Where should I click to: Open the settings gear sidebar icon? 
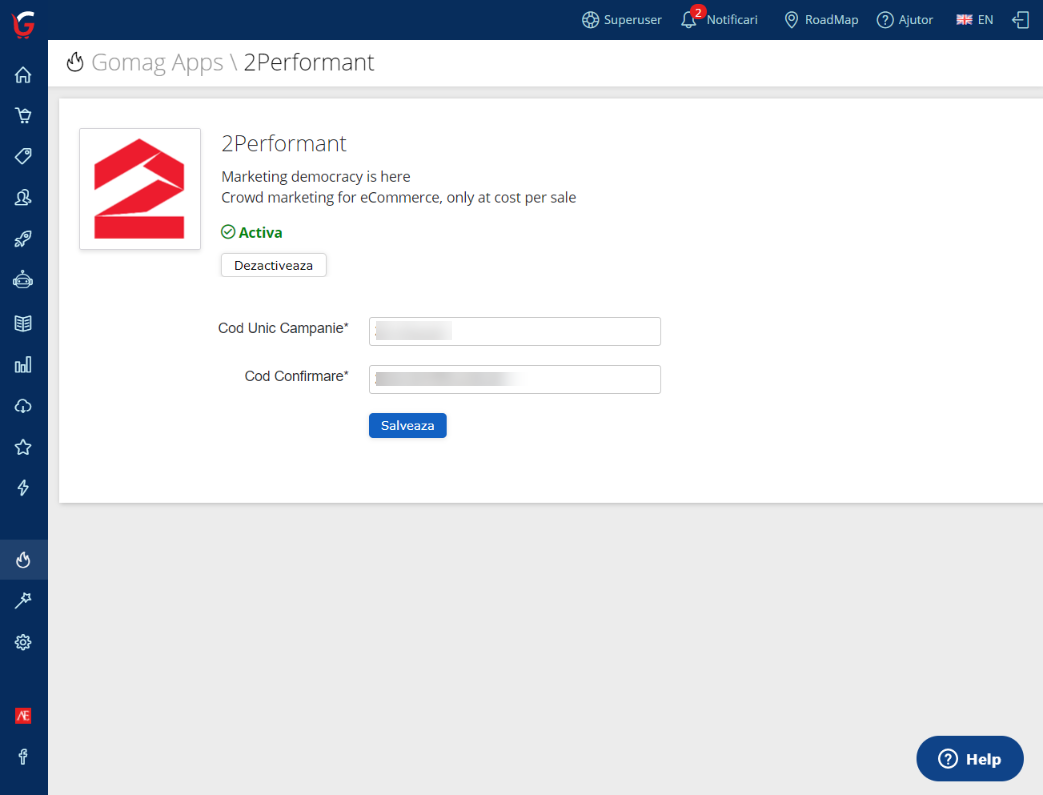click(x=23, y=642)
